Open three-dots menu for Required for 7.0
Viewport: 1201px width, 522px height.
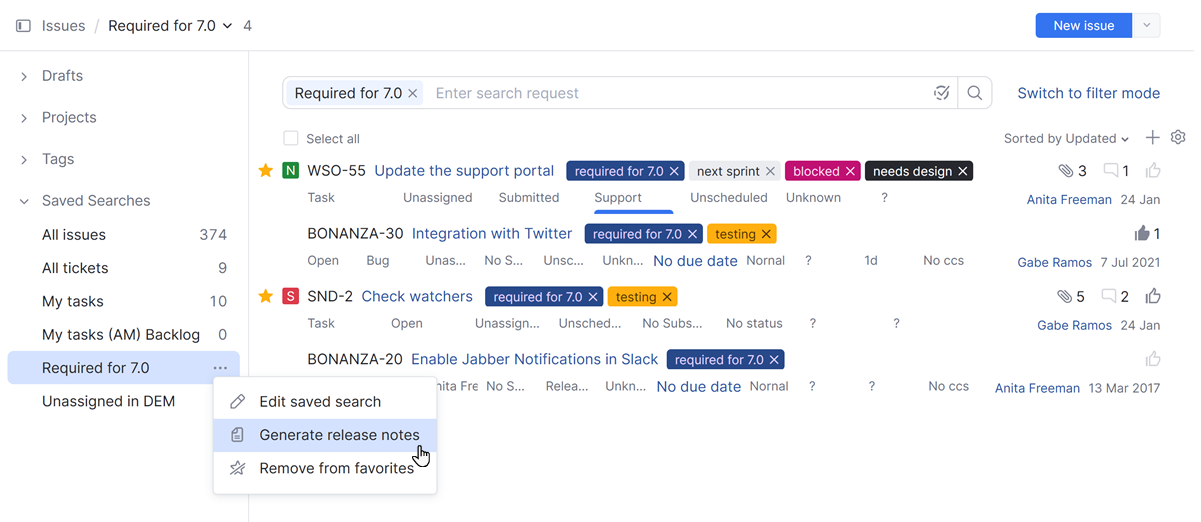220,368
